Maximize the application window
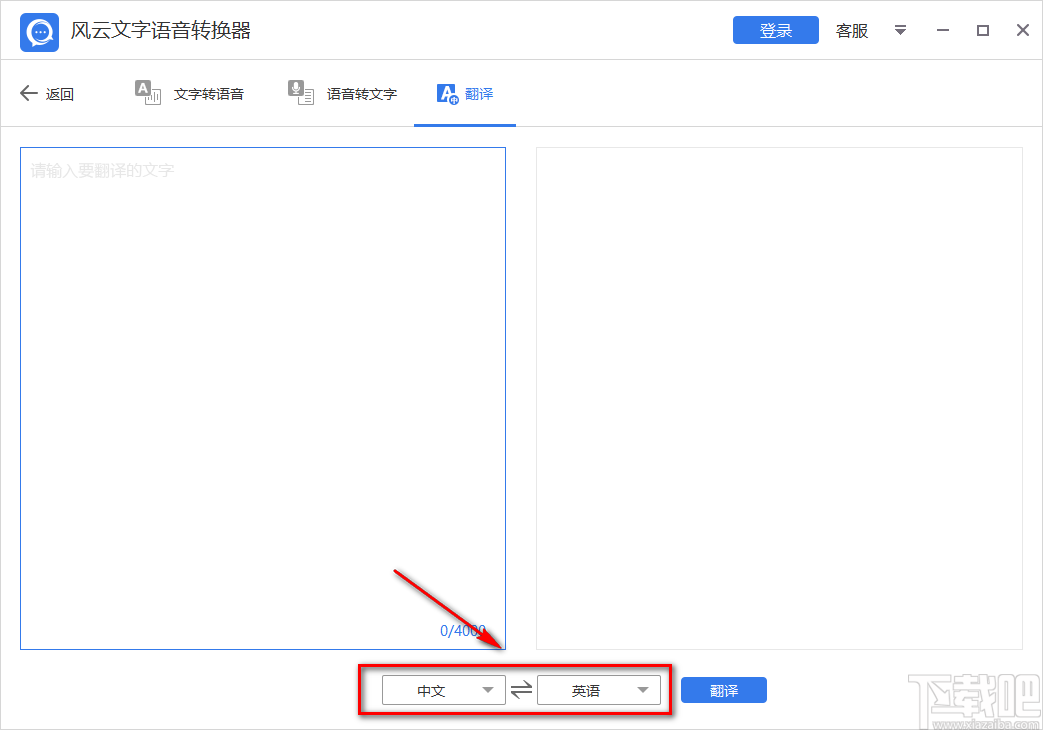1043x730 pixels. click(x=982, y=31)
